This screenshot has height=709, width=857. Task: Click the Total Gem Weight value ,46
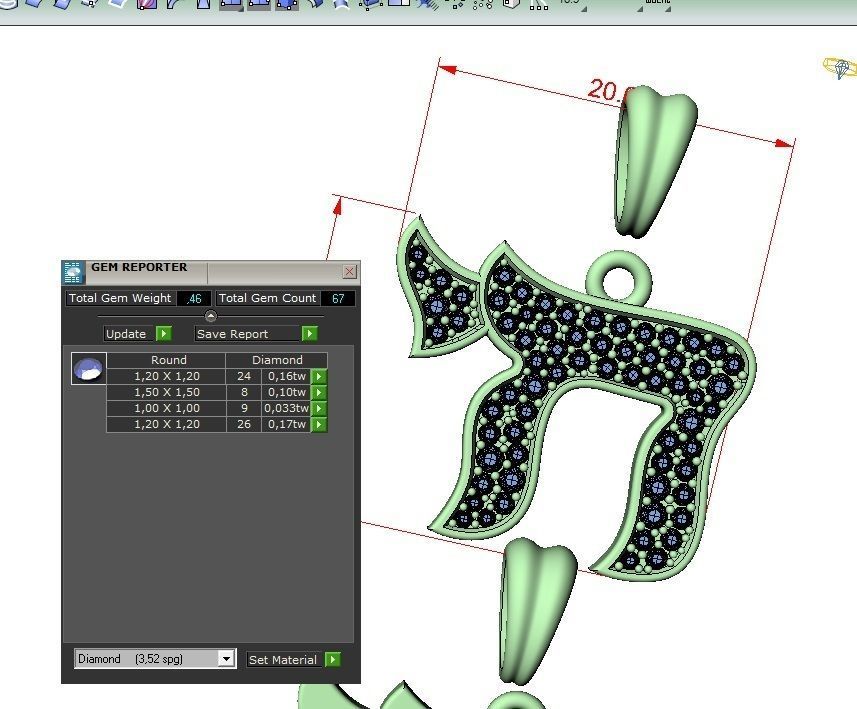194,298
